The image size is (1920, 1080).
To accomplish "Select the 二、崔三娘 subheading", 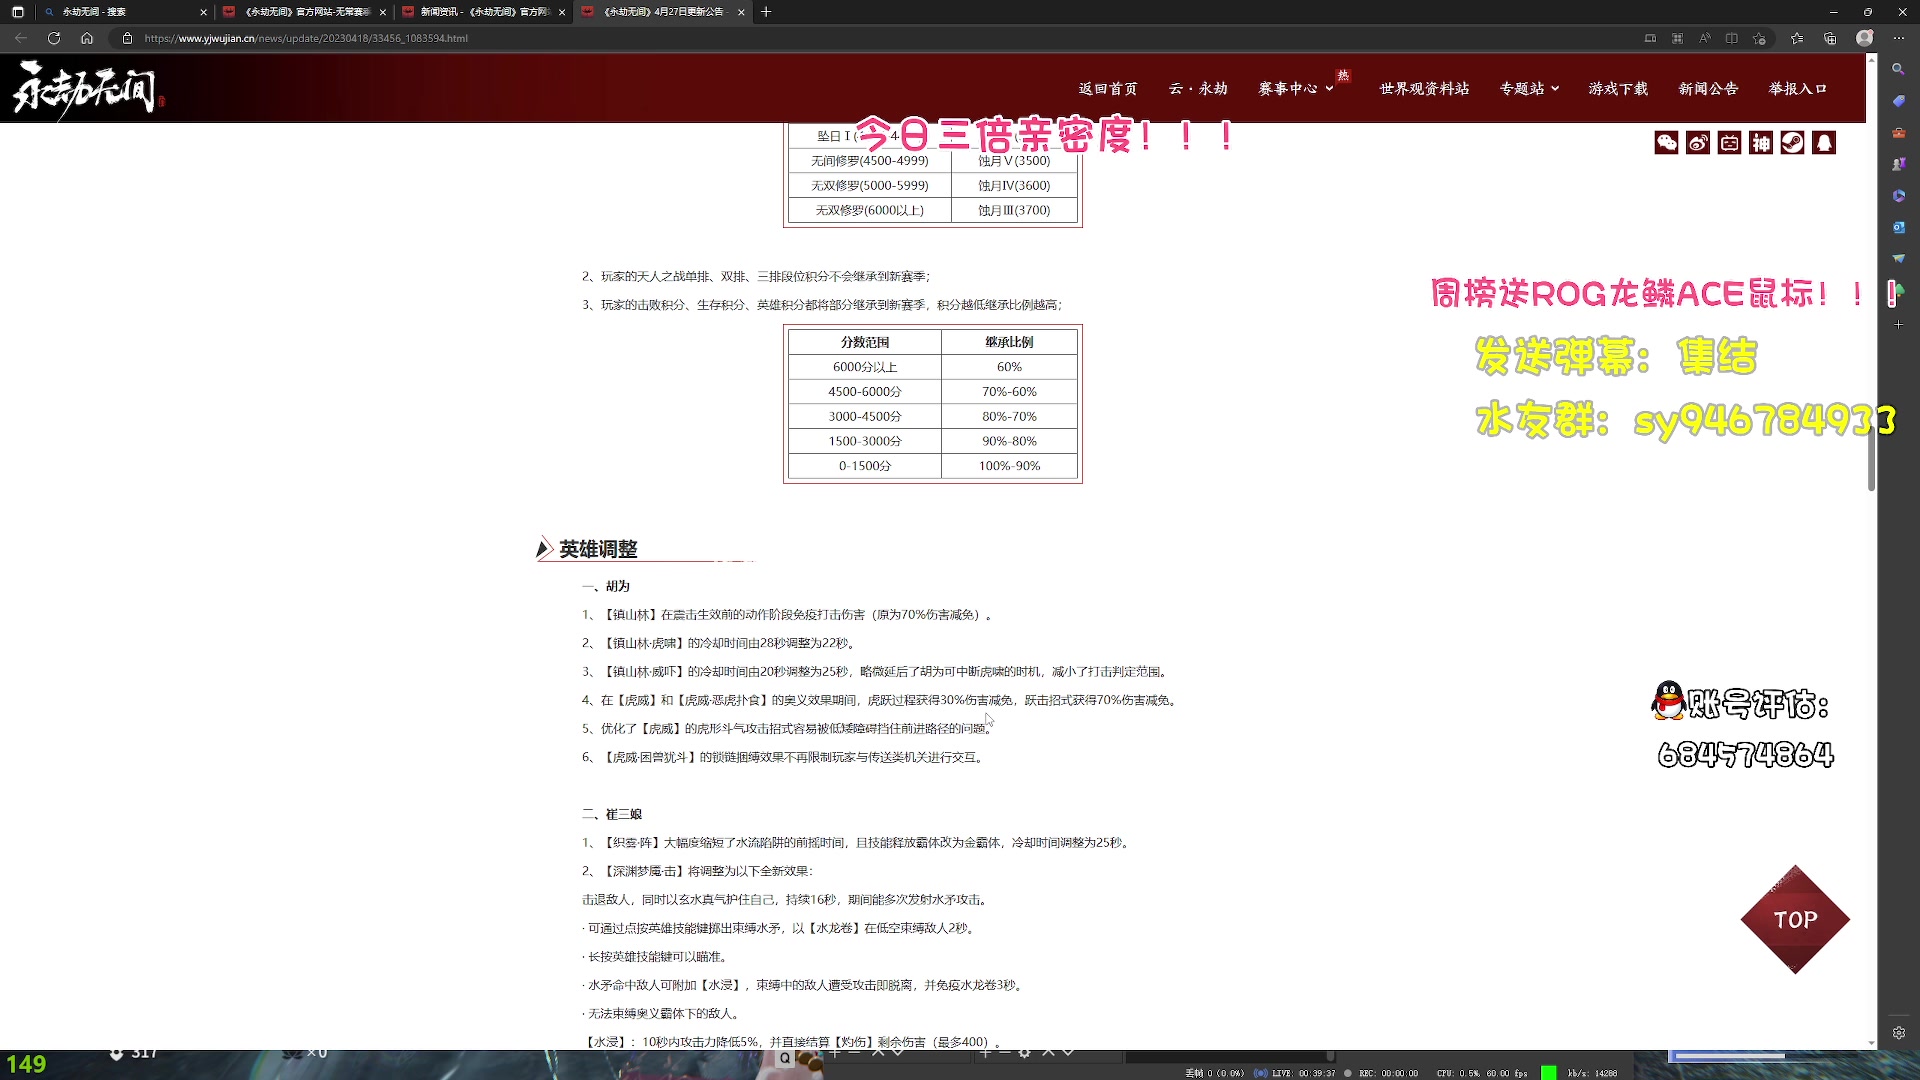I will pos(612,814).
